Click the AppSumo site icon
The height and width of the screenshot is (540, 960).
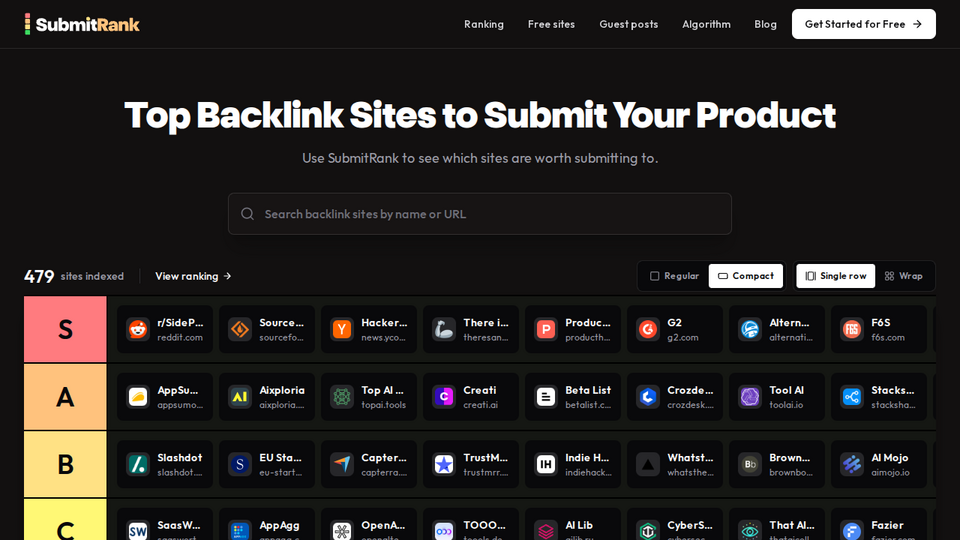point(138,397)
